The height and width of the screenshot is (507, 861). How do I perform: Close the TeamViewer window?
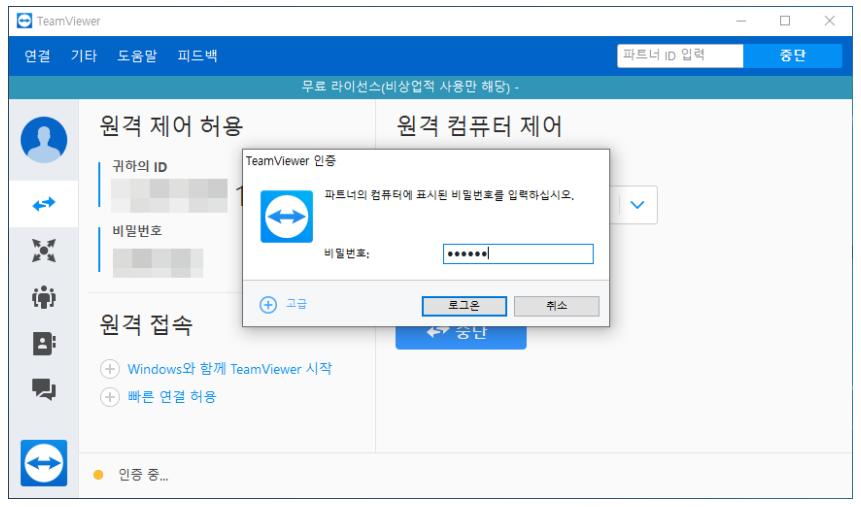coord(829,21)
